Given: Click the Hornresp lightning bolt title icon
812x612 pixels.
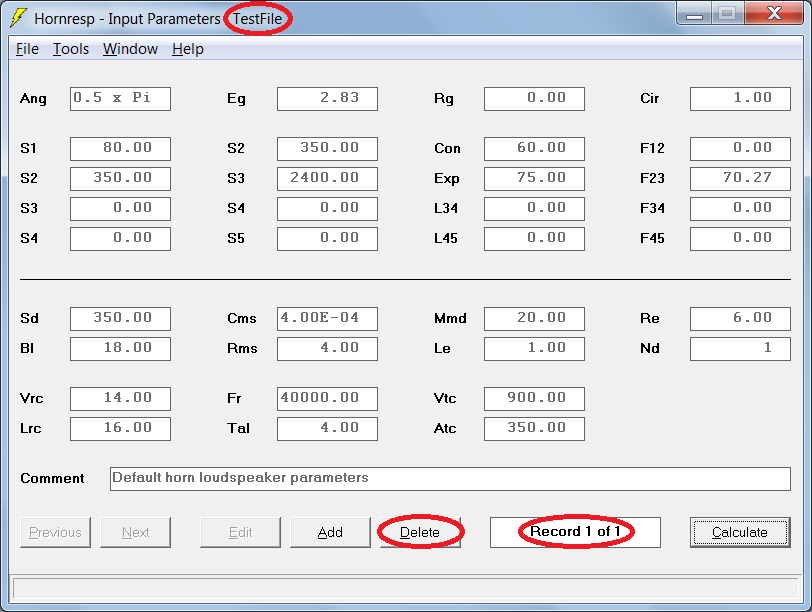Looking at the screenshot, I should [x=18, y=18].
